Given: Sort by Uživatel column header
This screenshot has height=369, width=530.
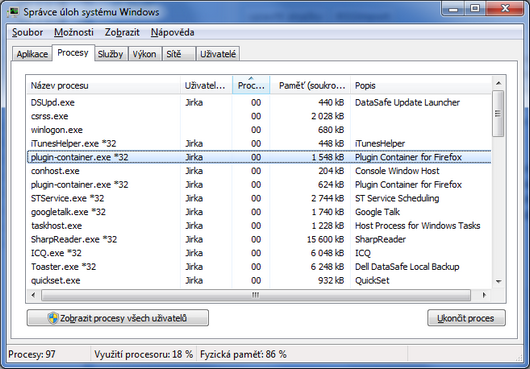Looking at the screenshot, I should coord(206,85).
